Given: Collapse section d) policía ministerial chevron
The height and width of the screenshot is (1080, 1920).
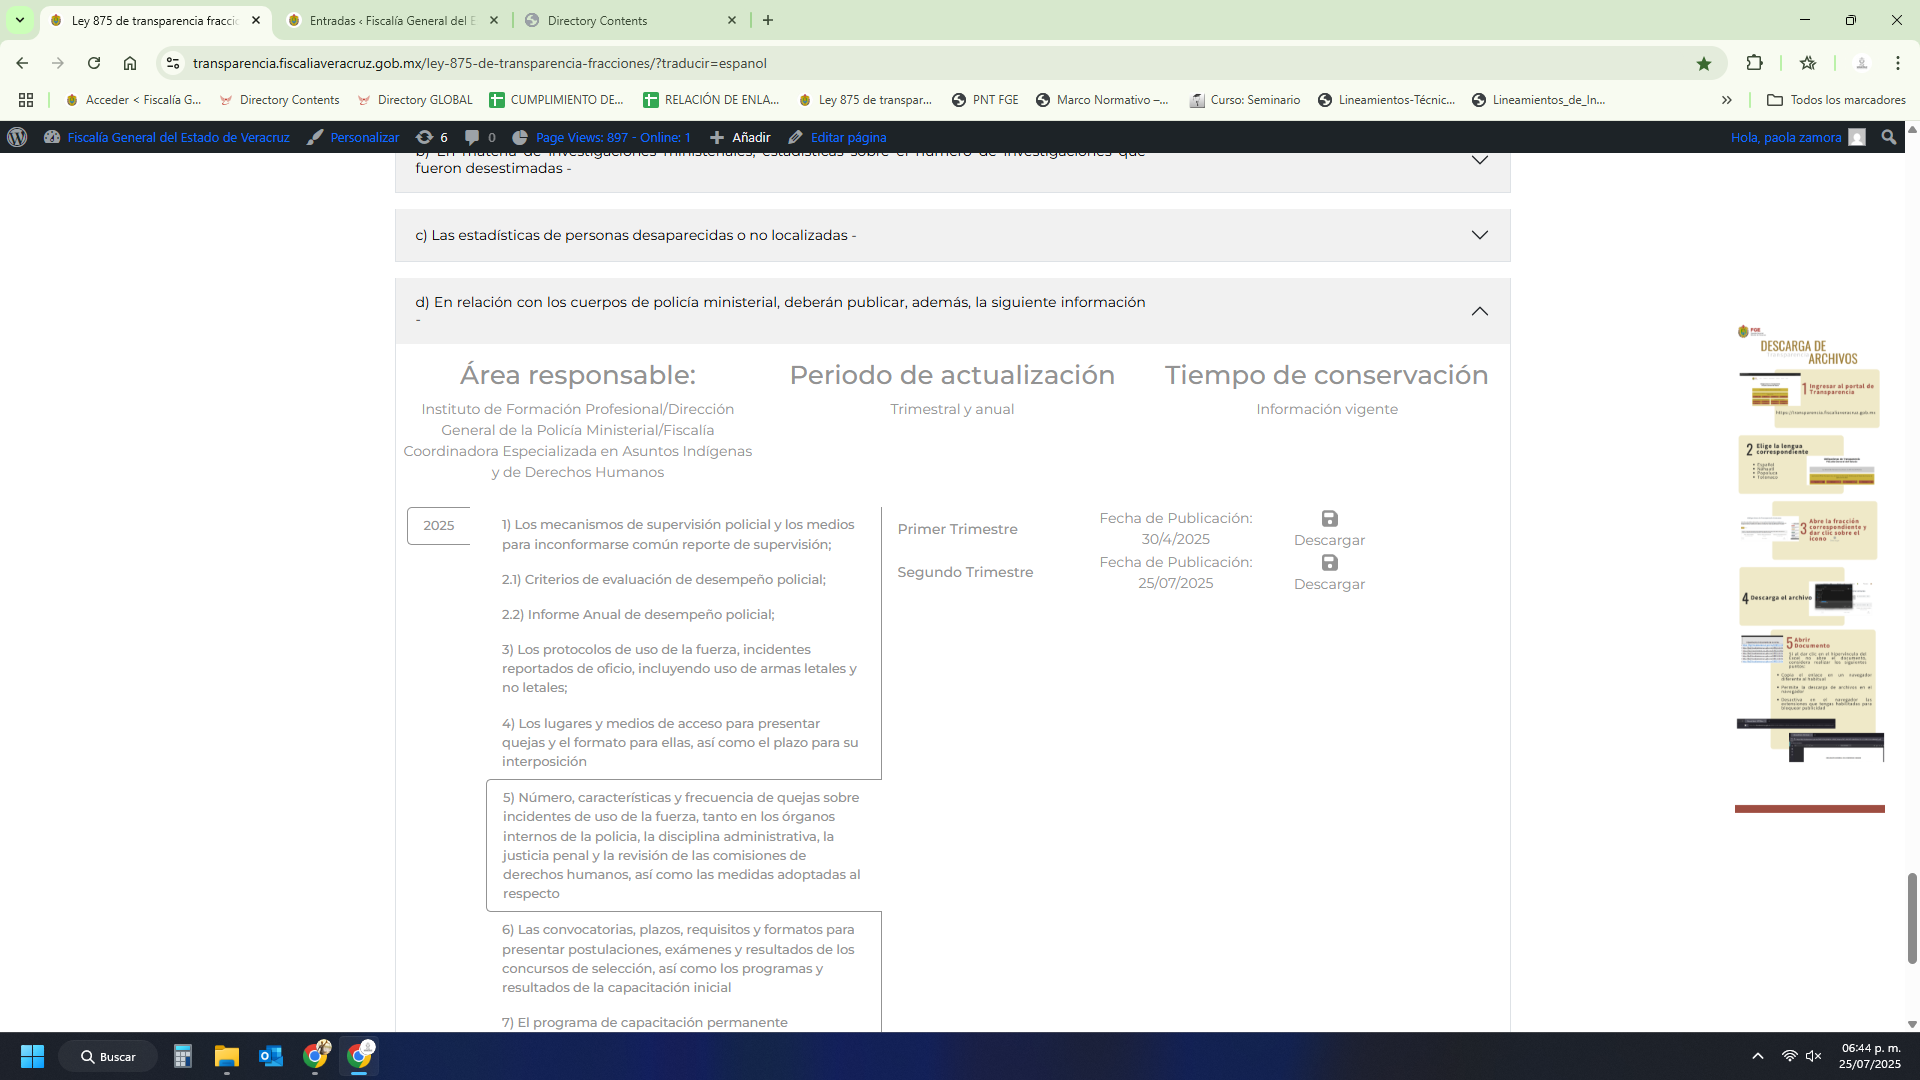Looking at the screenshot, I should (1479, 311).
